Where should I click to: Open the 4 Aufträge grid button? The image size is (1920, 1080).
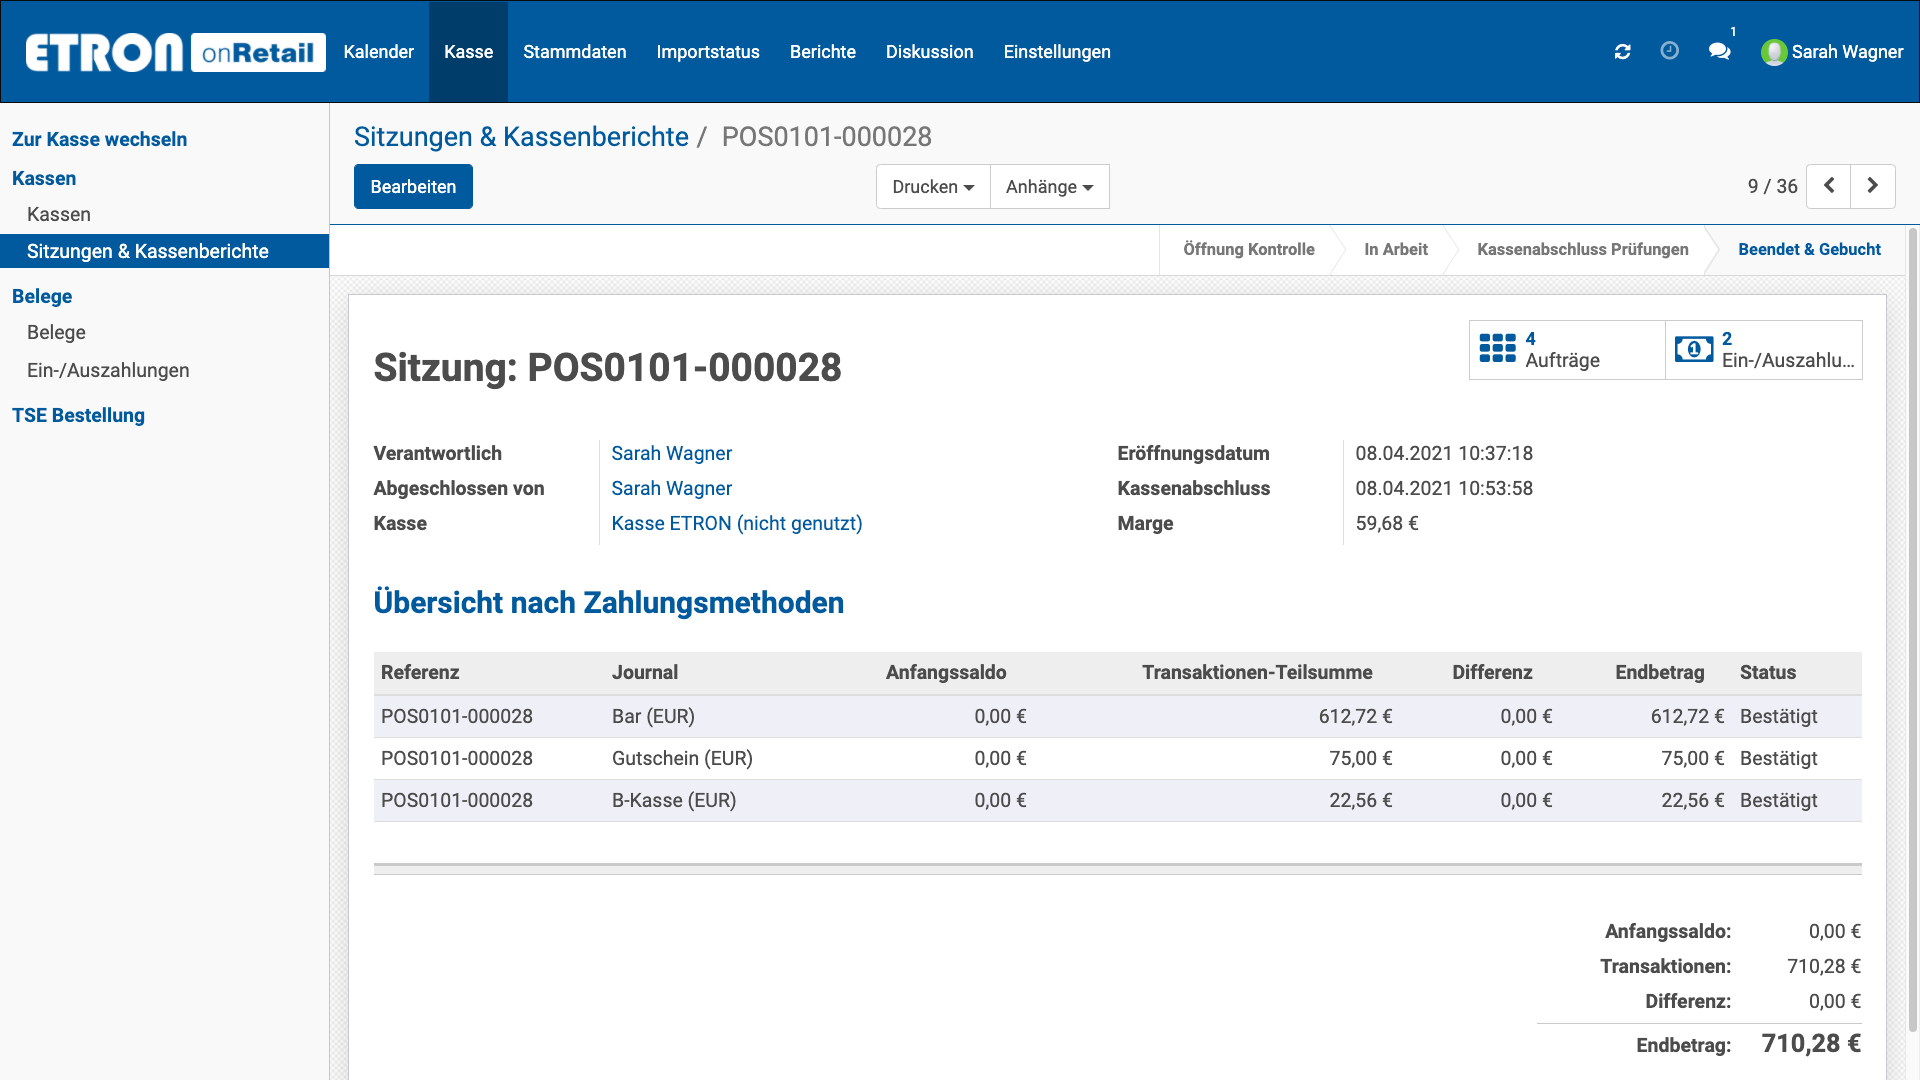(1567, 350)
